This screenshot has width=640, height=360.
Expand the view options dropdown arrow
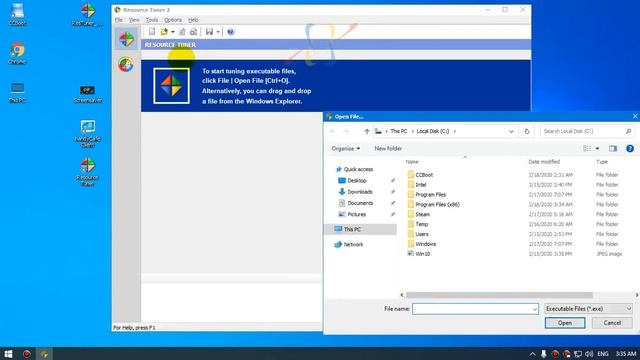click(x=597, y=149)
